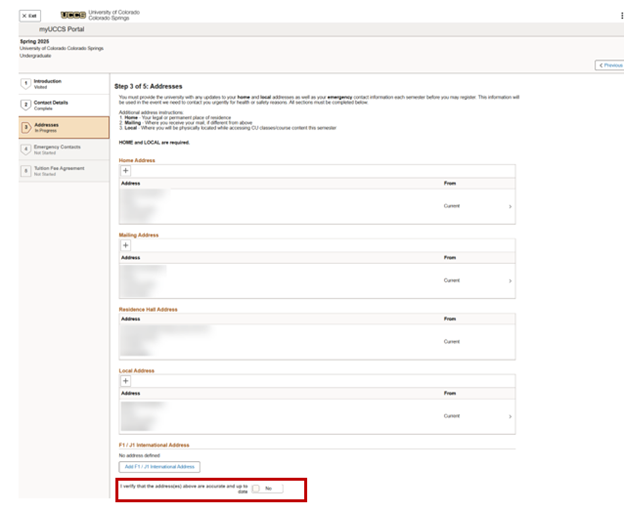The height and width of the screenshot is (512, 624).
Task: Go back with the Previous button
Action: coord(609,65)
